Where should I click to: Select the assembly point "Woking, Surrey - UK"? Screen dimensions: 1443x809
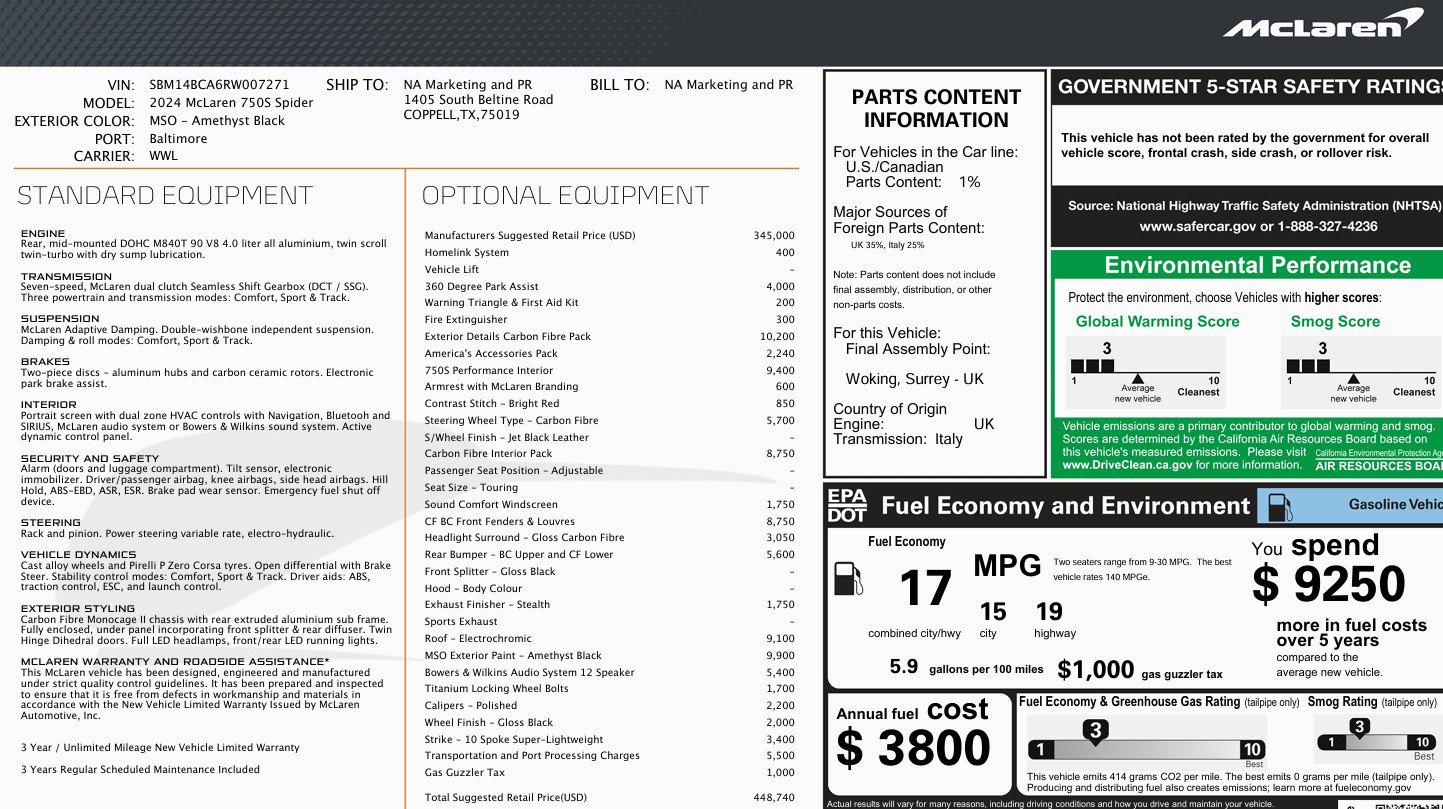915,380
